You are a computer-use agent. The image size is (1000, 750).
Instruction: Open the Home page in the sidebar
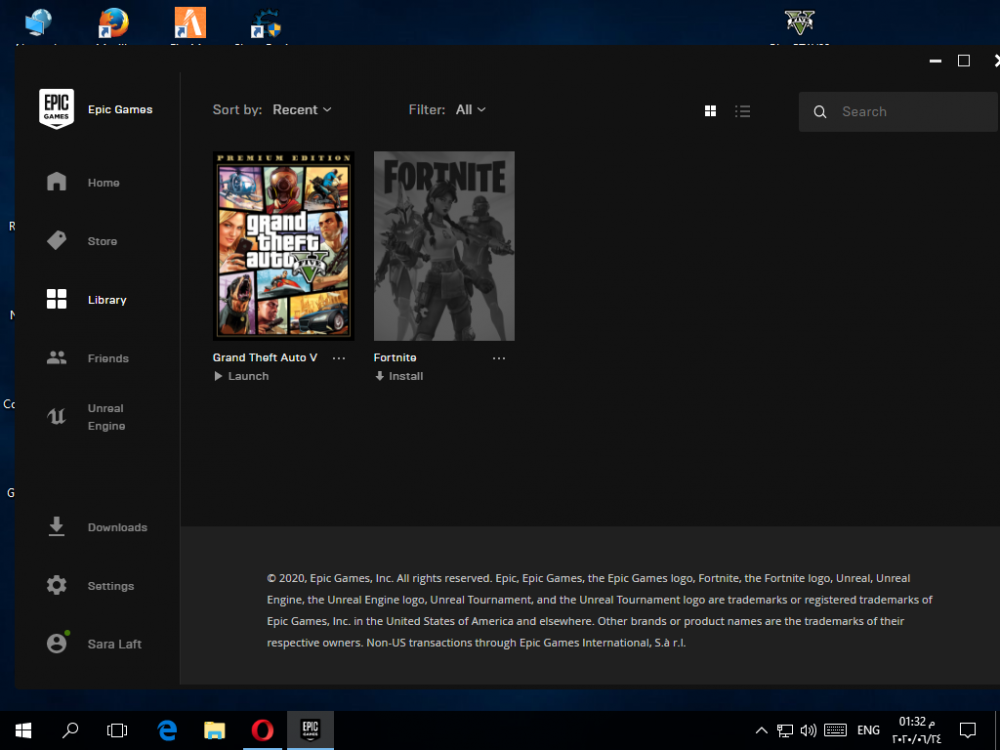pyautogui.click(x=103, y=182)
